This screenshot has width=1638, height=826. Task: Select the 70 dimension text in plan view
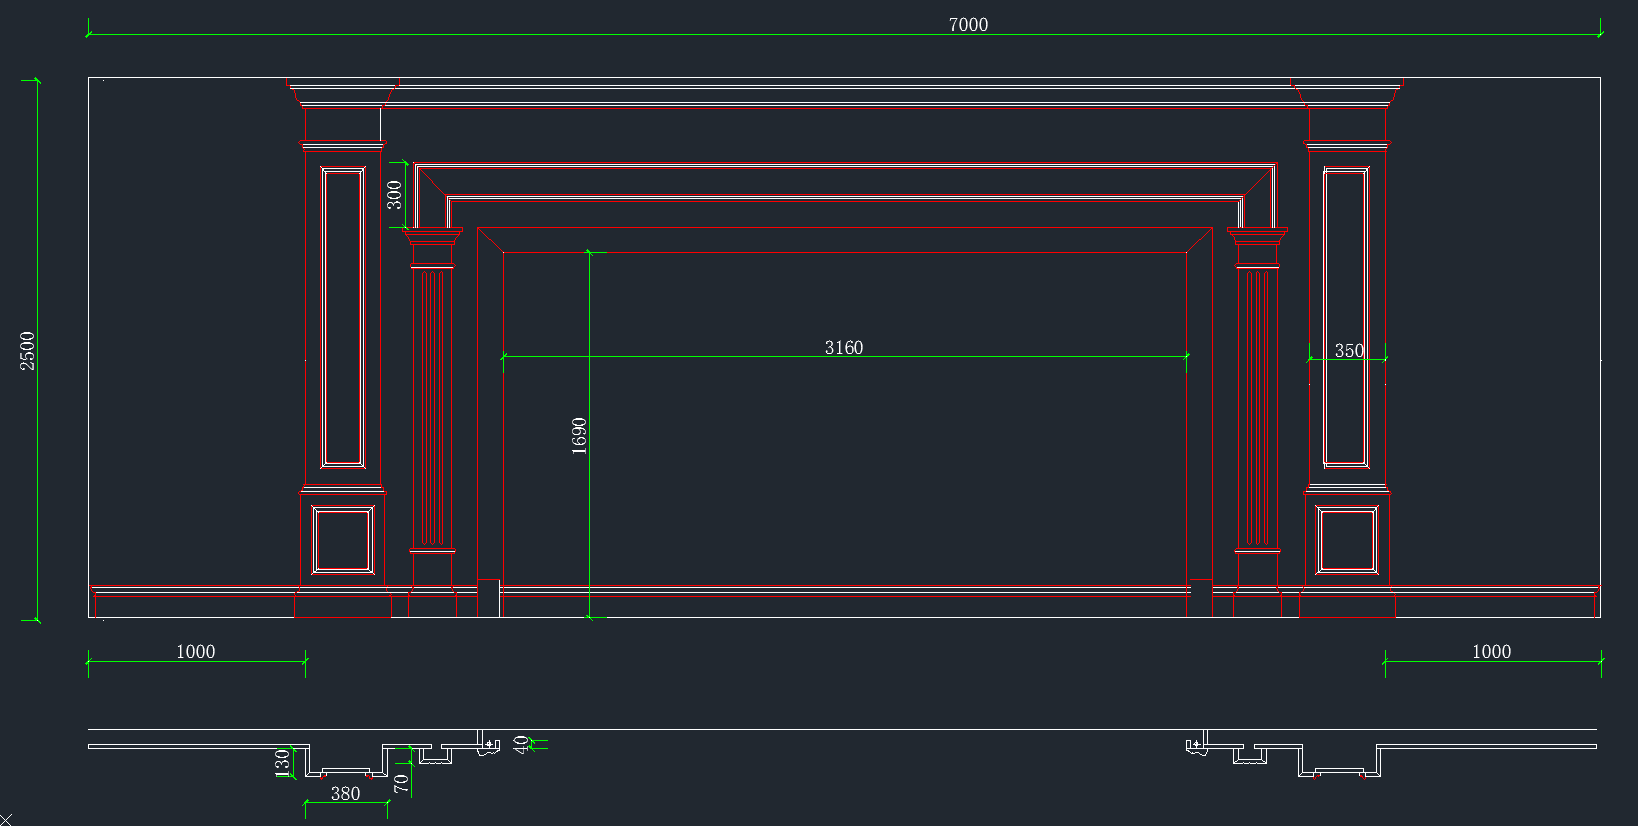click(401, 783)
